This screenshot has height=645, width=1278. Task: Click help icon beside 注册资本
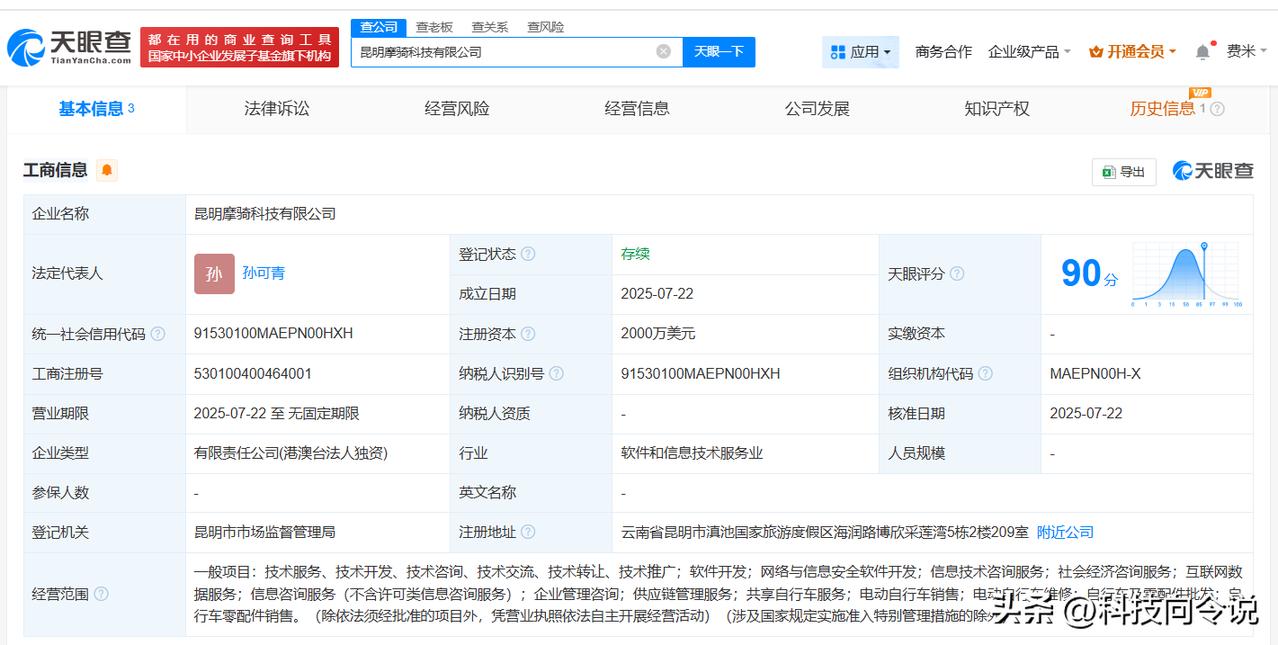(528, 334)
